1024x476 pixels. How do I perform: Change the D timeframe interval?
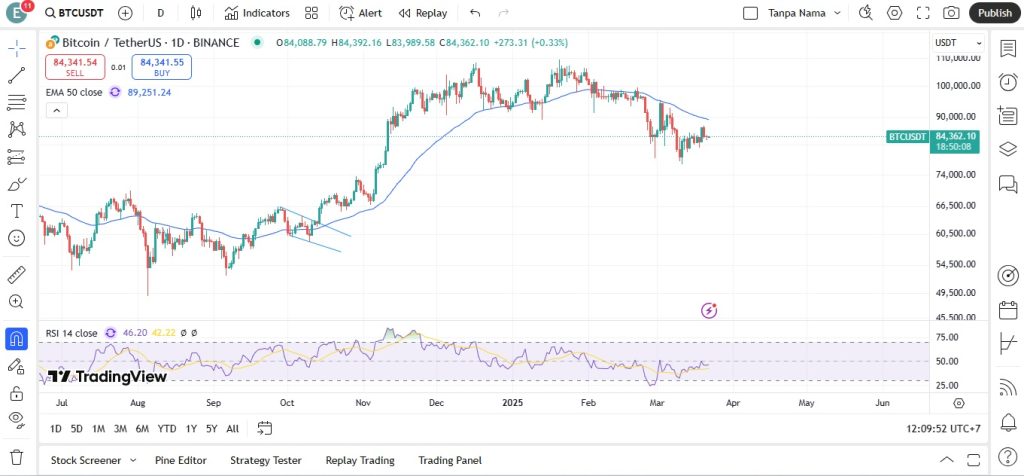tap(161, 13)
